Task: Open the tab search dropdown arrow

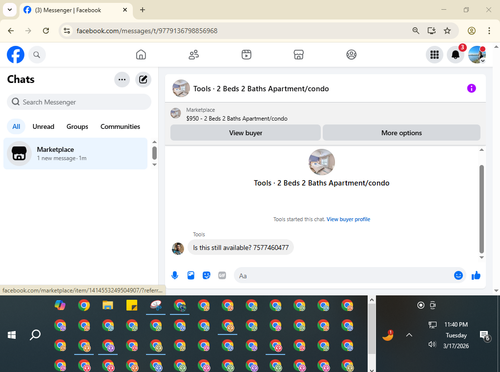Action: pos(10,10)
